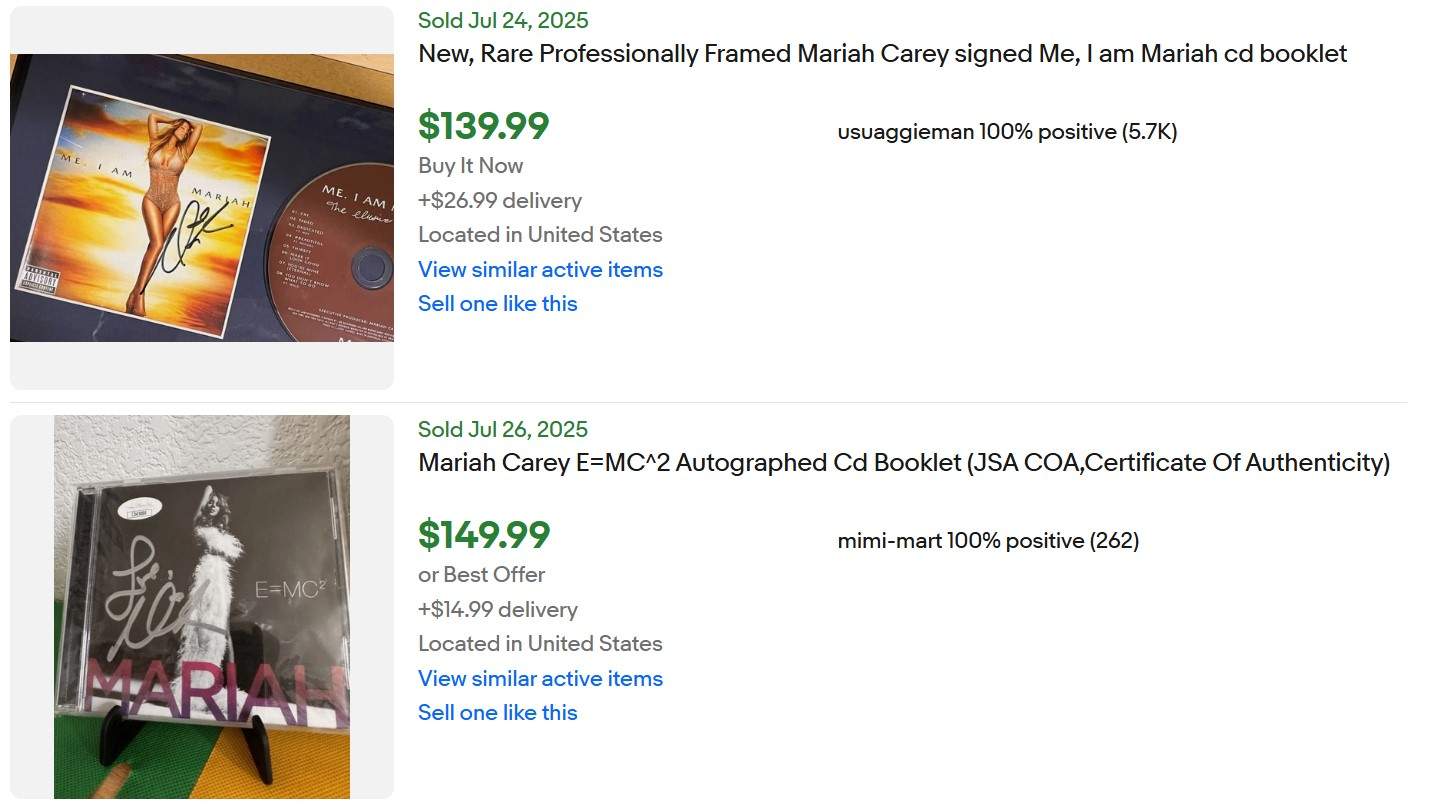
Task: Click seller mimi-mart's feedback text
Action: click(x=988, y=541)
